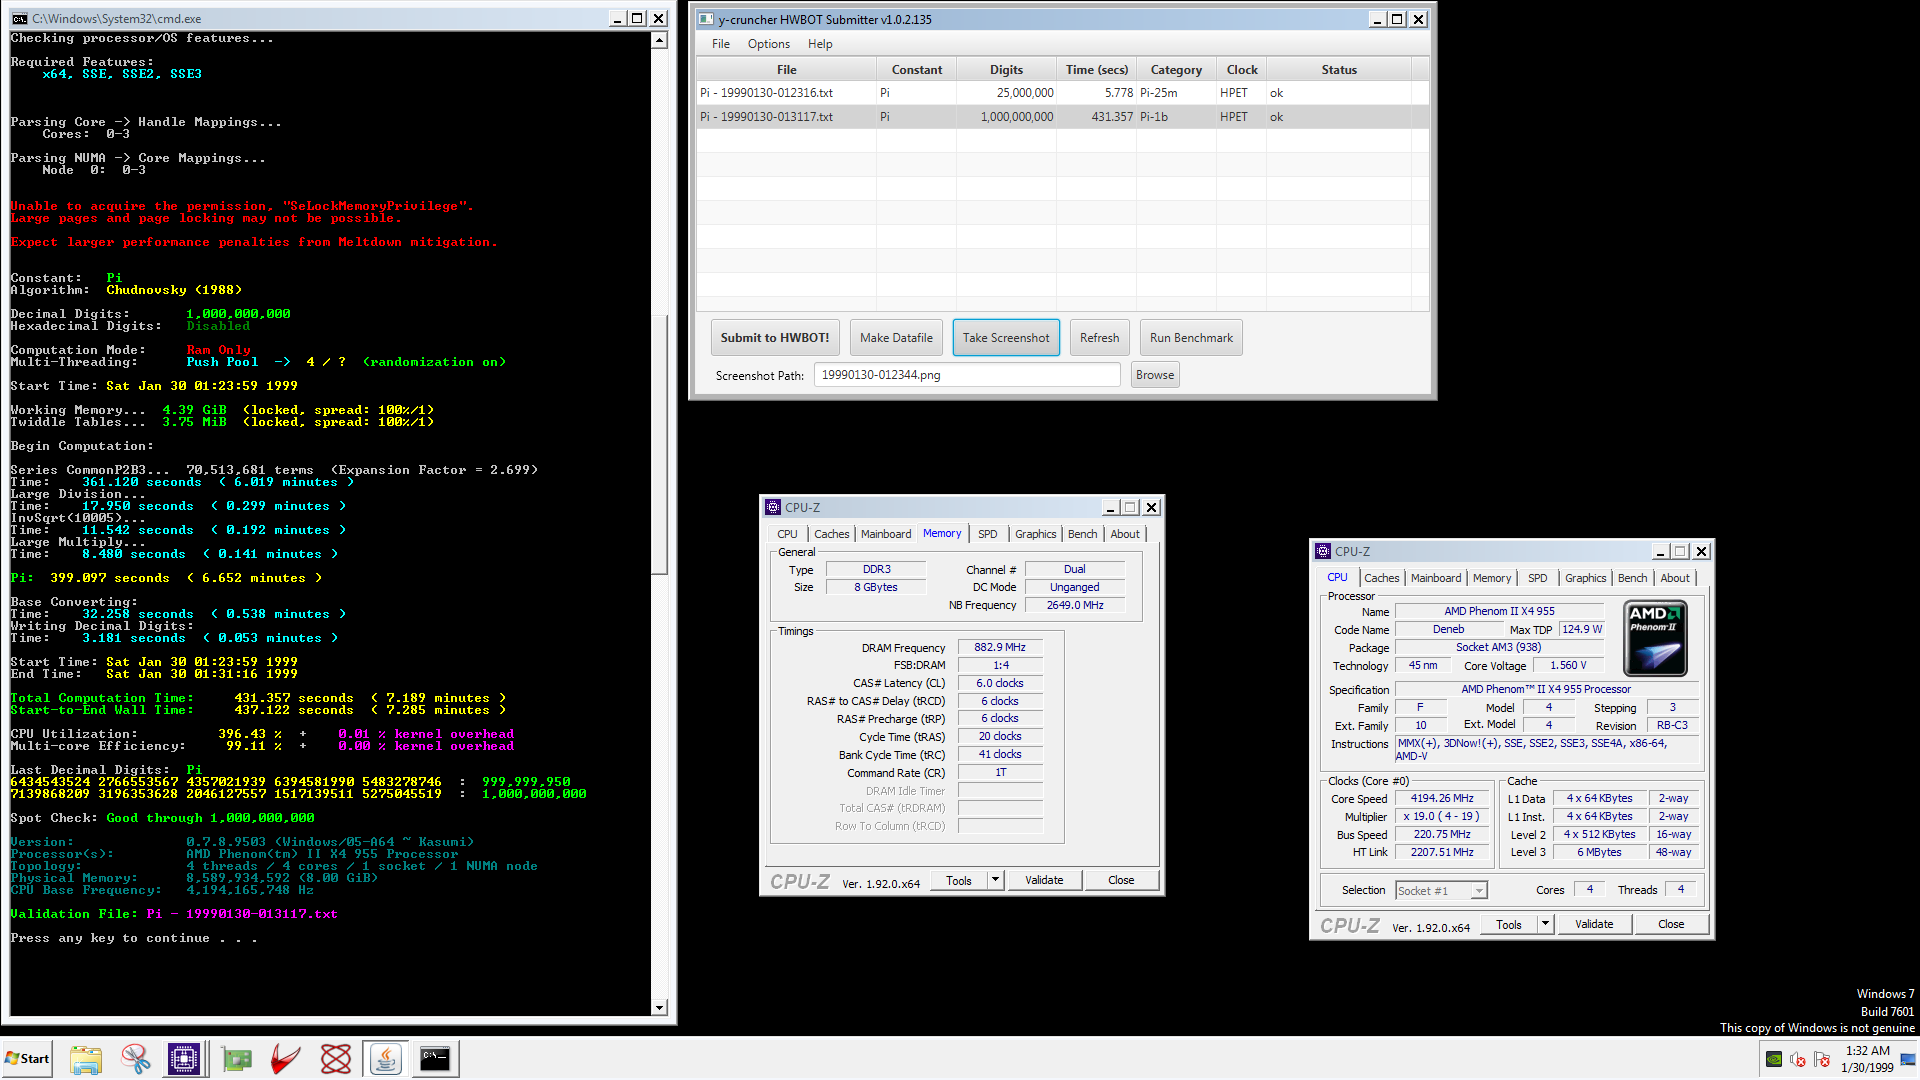The width and height of the screenshot is (1920, 1080).
Task: Click the Category column header
Action: click(1176, 70)
